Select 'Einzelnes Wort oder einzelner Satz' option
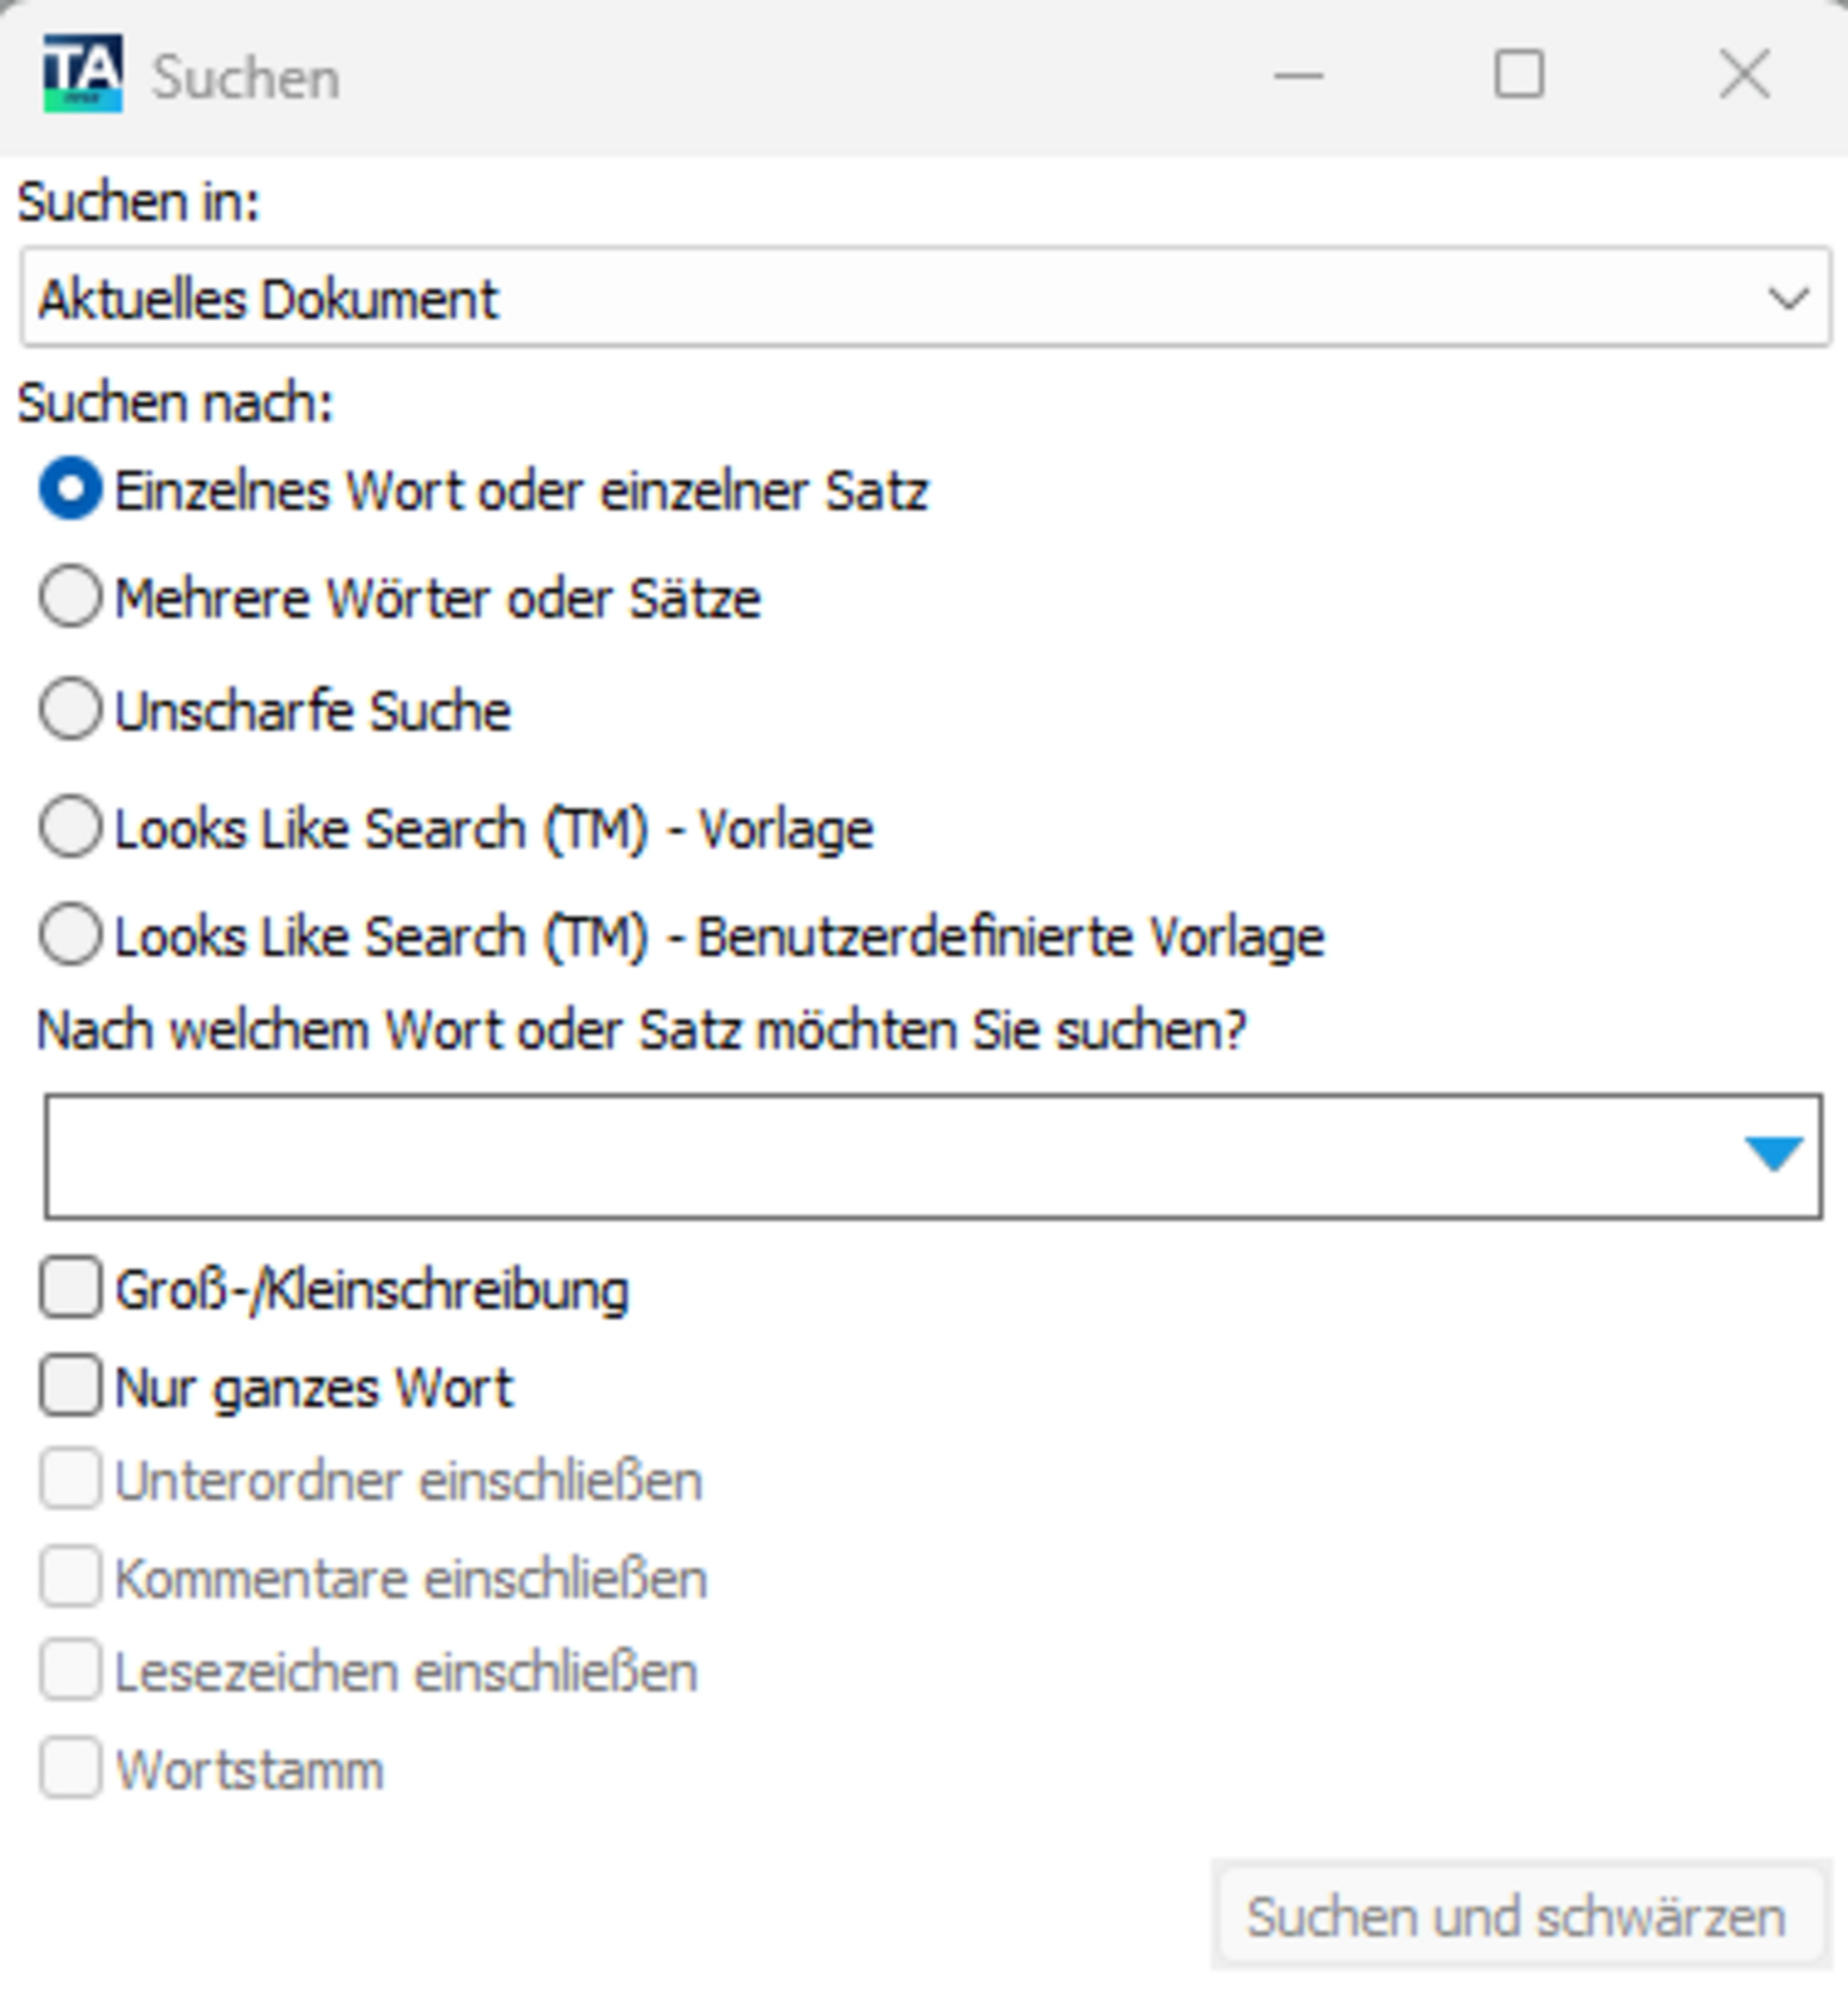This screenshot has height=1995, width=1848. click(70, 489)
